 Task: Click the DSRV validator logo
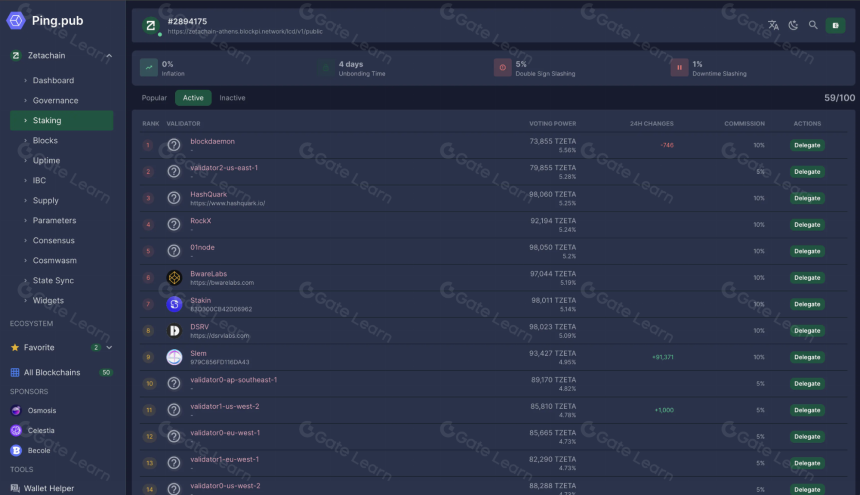tap(174, 331)
